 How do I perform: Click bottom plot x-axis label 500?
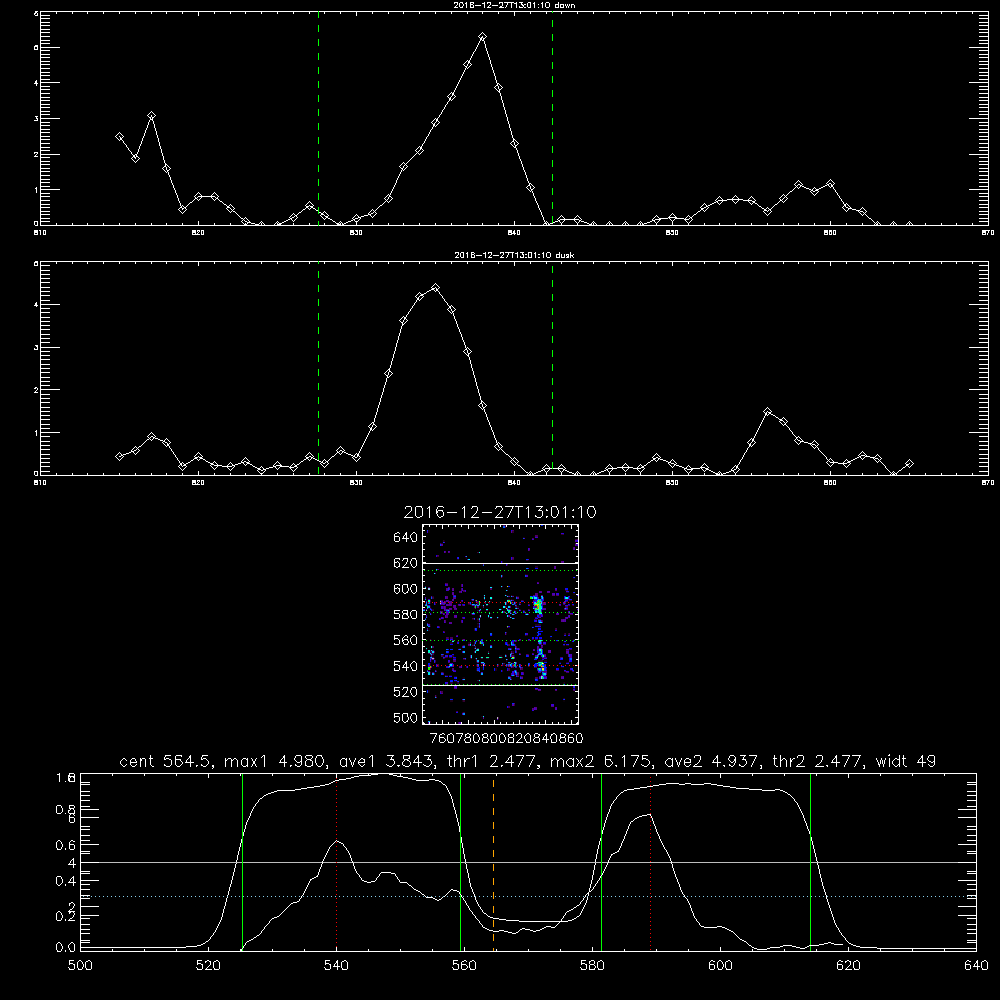[x=80, y=966]
